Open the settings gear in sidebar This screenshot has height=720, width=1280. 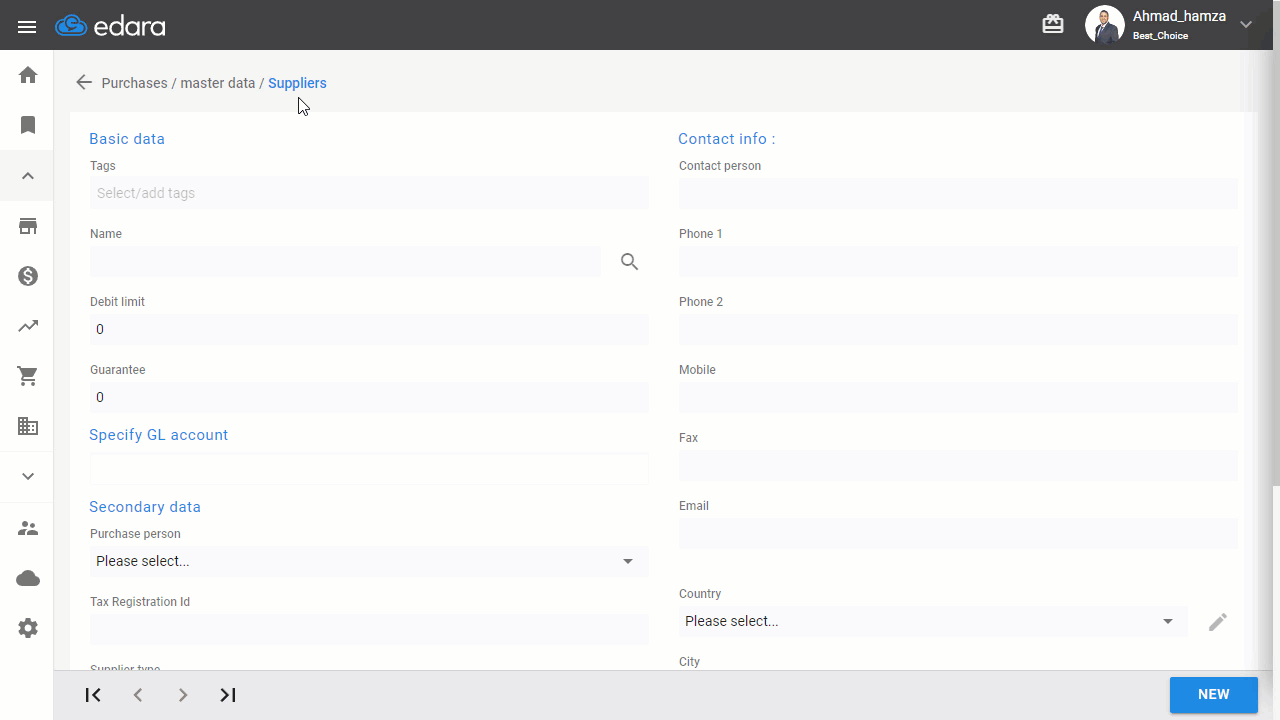pyautogui.click(x=28, y=628)
